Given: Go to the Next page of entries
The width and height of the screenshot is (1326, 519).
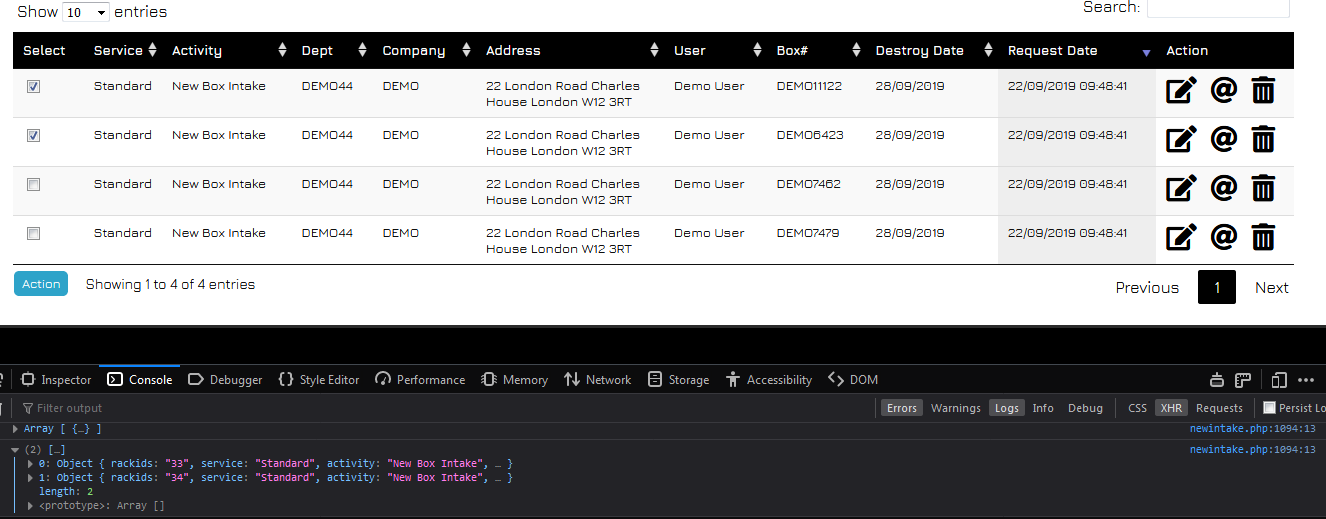Looking at the screenshot, I should pyautogui.click(x=1271, y=288).
